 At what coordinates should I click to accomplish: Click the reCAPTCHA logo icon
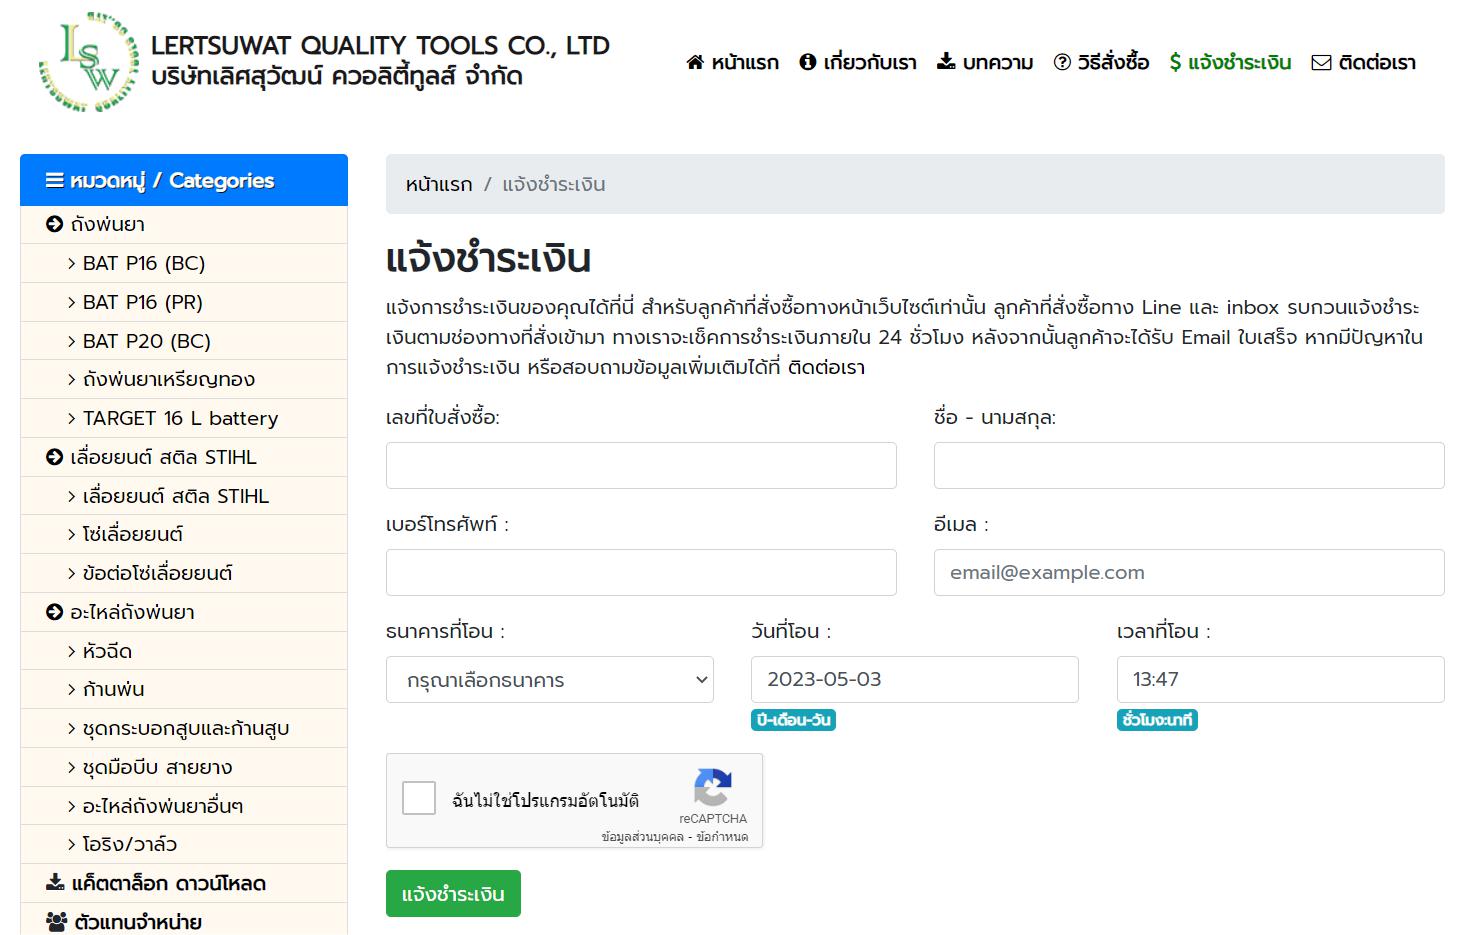point(712,787)
